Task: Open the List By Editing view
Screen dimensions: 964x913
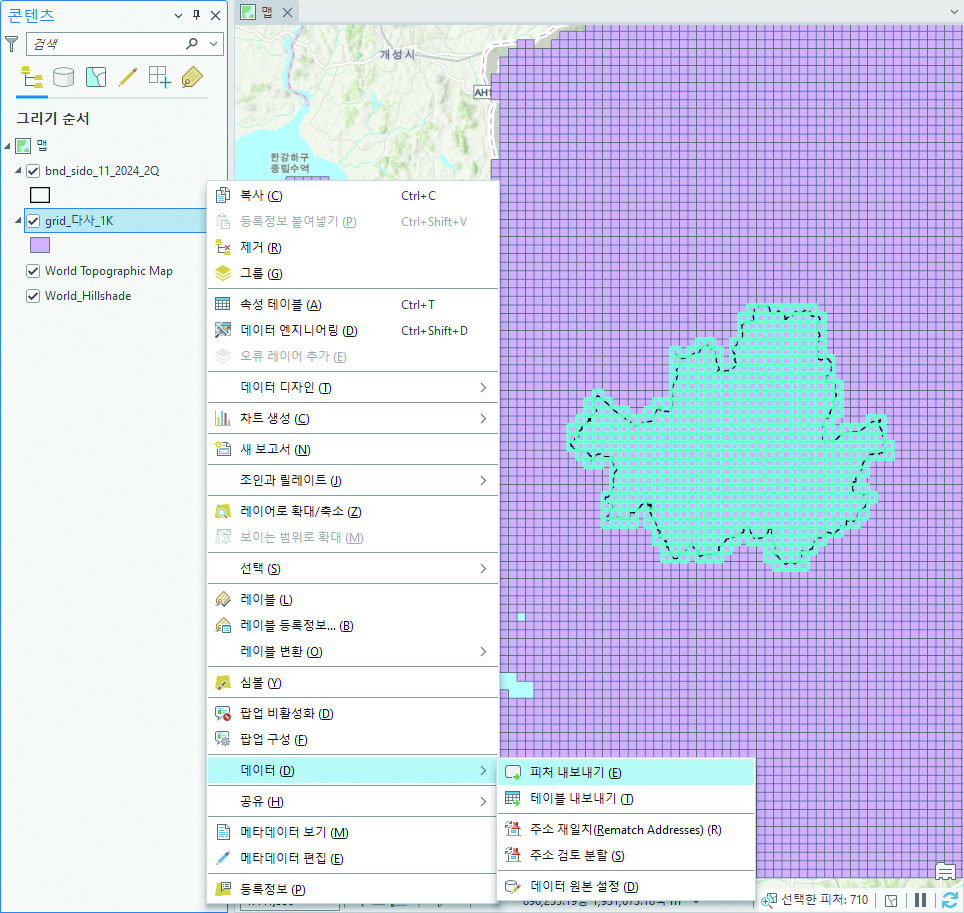Action: [127, 77]
